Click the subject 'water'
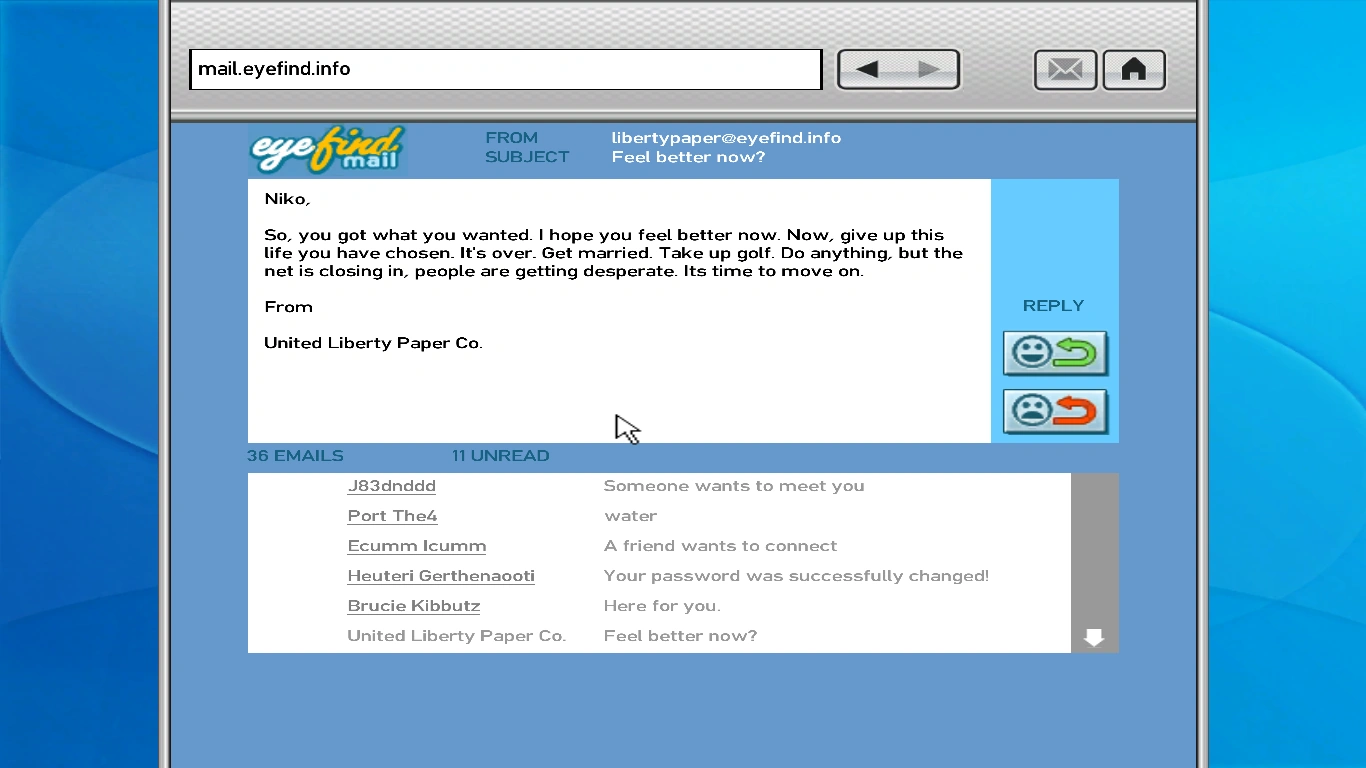 pyautogui.click(x=631, y=516)
